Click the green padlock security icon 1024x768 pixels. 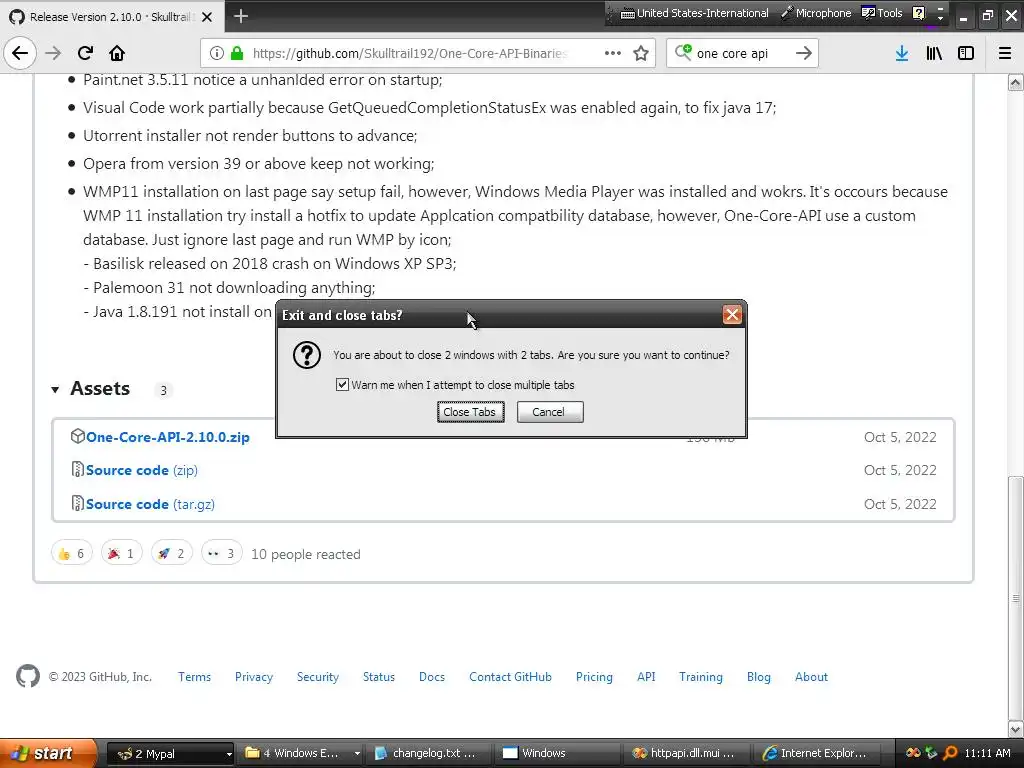237,53
